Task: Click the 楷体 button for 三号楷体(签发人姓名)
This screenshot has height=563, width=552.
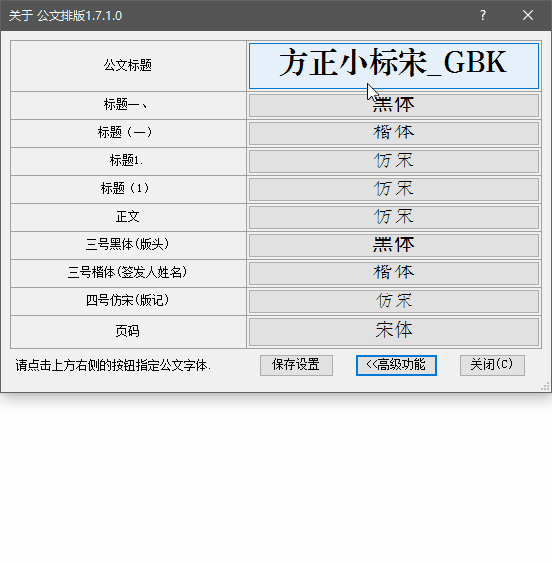Action: pyautogui.click(x=394, y=273)
